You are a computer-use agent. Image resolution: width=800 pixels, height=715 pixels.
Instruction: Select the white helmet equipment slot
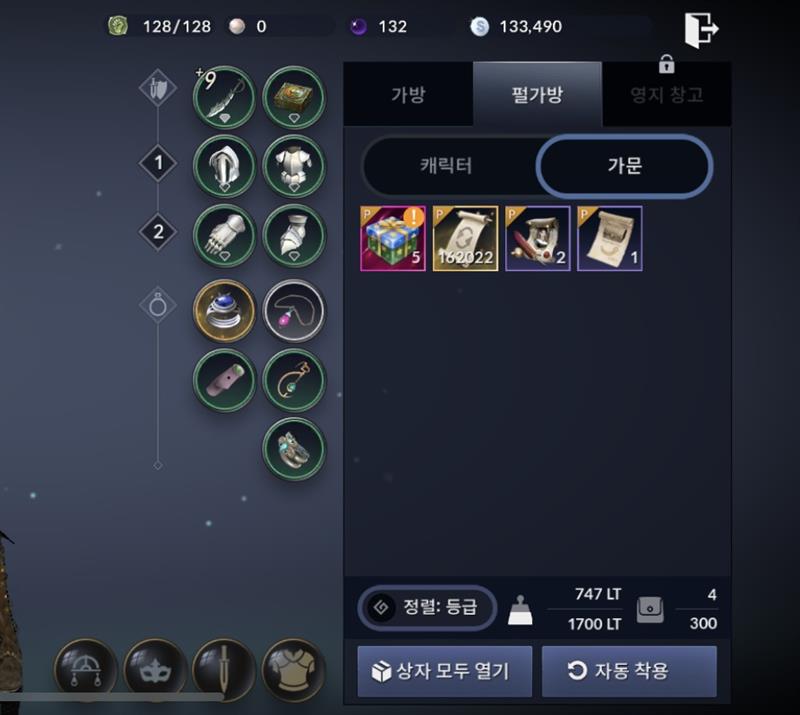pos(224,166)
